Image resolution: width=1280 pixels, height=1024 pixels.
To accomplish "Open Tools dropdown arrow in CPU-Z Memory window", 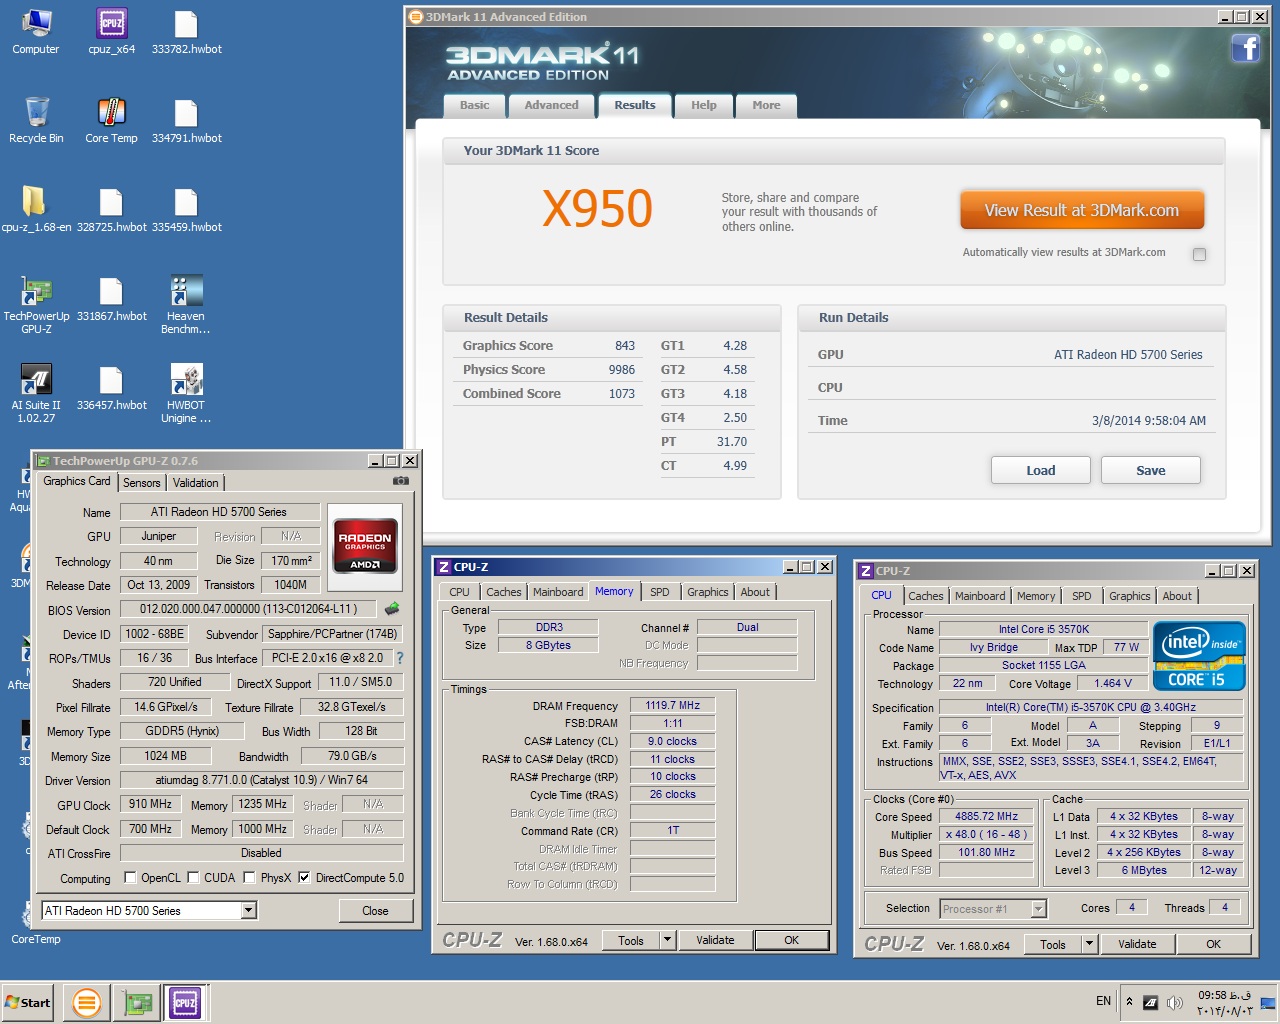I will click(667, 940).
